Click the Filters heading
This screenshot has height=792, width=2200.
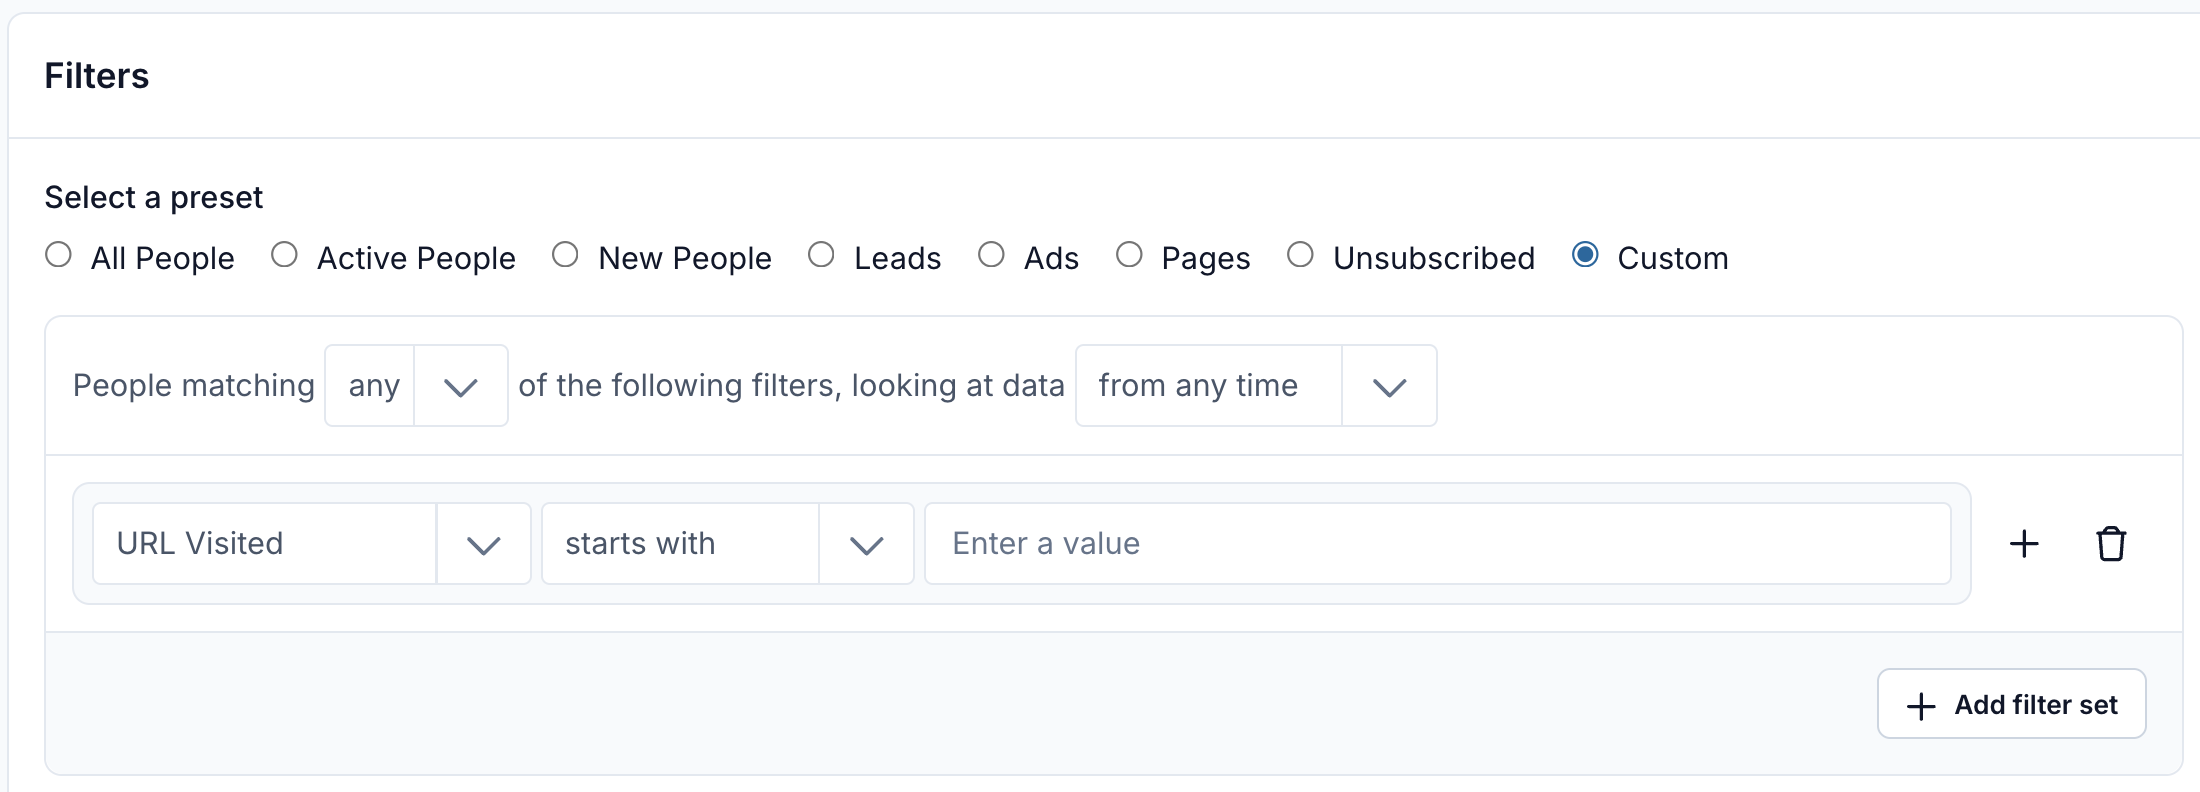[97, 76]
